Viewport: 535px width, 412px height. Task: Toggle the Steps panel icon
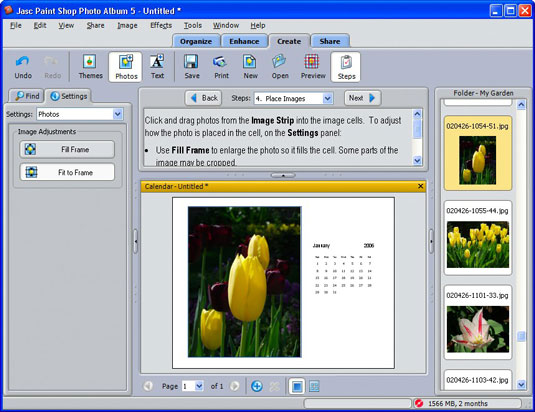click(x=346, y=67)
